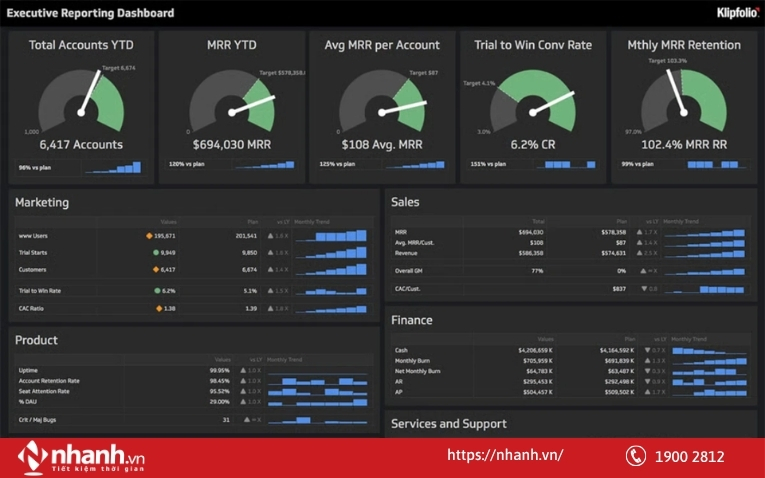Click the orange diamond indicator for www Users

point(149,236)
